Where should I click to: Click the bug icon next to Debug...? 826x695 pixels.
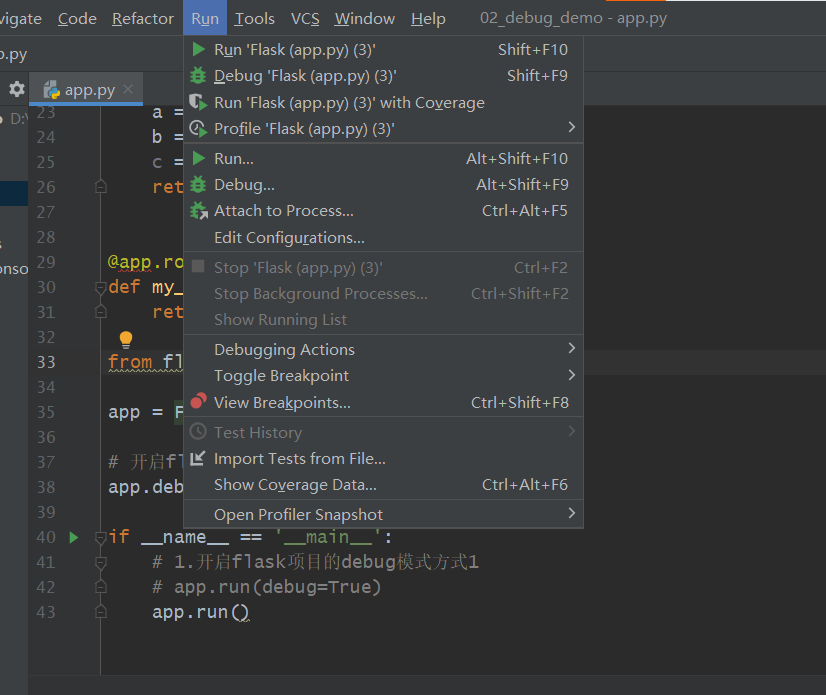click(x=198, y=184)
